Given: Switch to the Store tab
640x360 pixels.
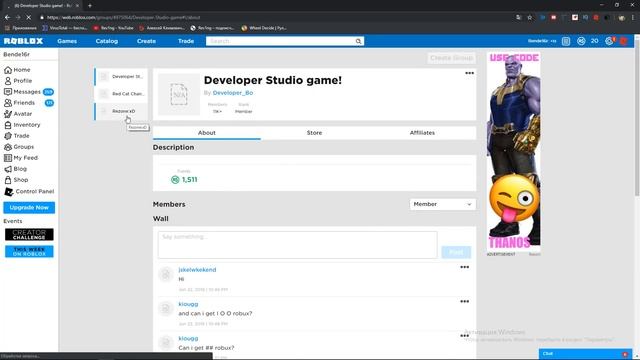Looking at the screenshot, I should (x=314, y=133).
